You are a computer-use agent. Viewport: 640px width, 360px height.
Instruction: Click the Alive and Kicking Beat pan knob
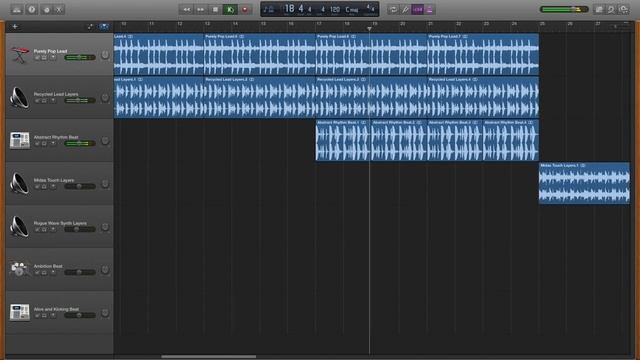click(x=105, y=313)
